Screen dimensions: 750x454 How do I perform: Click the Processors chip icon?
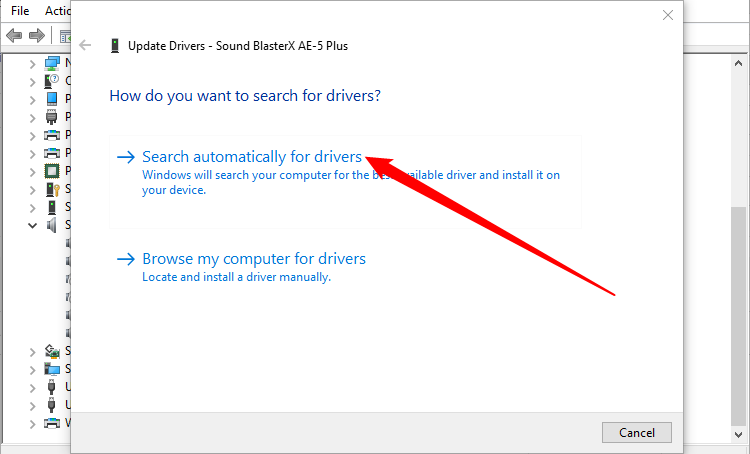52,171
